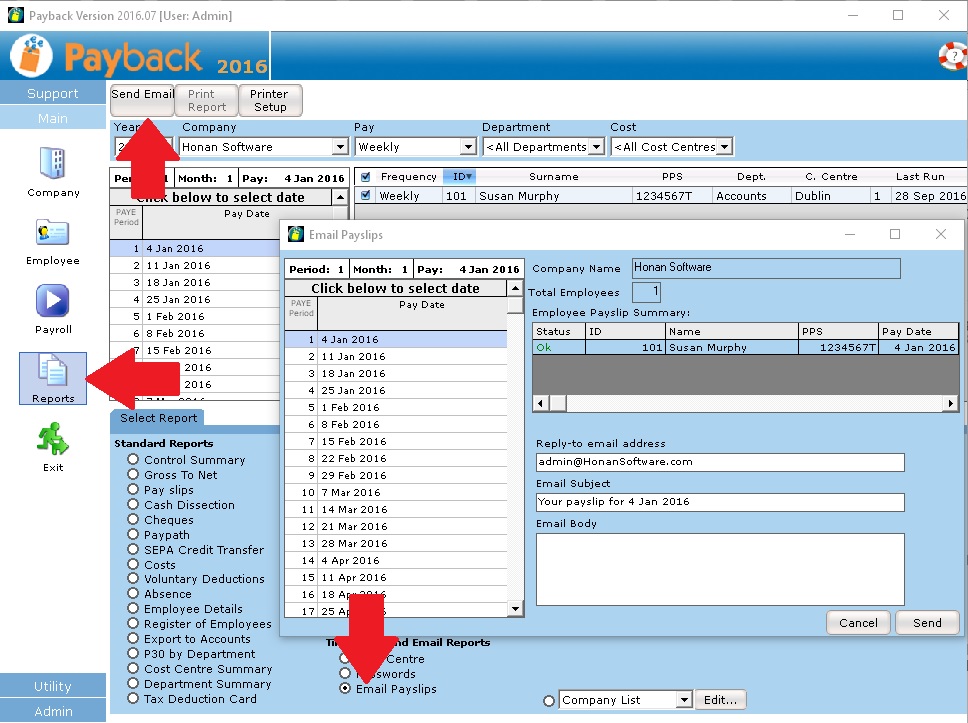Open help via the lifebuoy icon
Screen dimensions: 968x723
(951, 56)
